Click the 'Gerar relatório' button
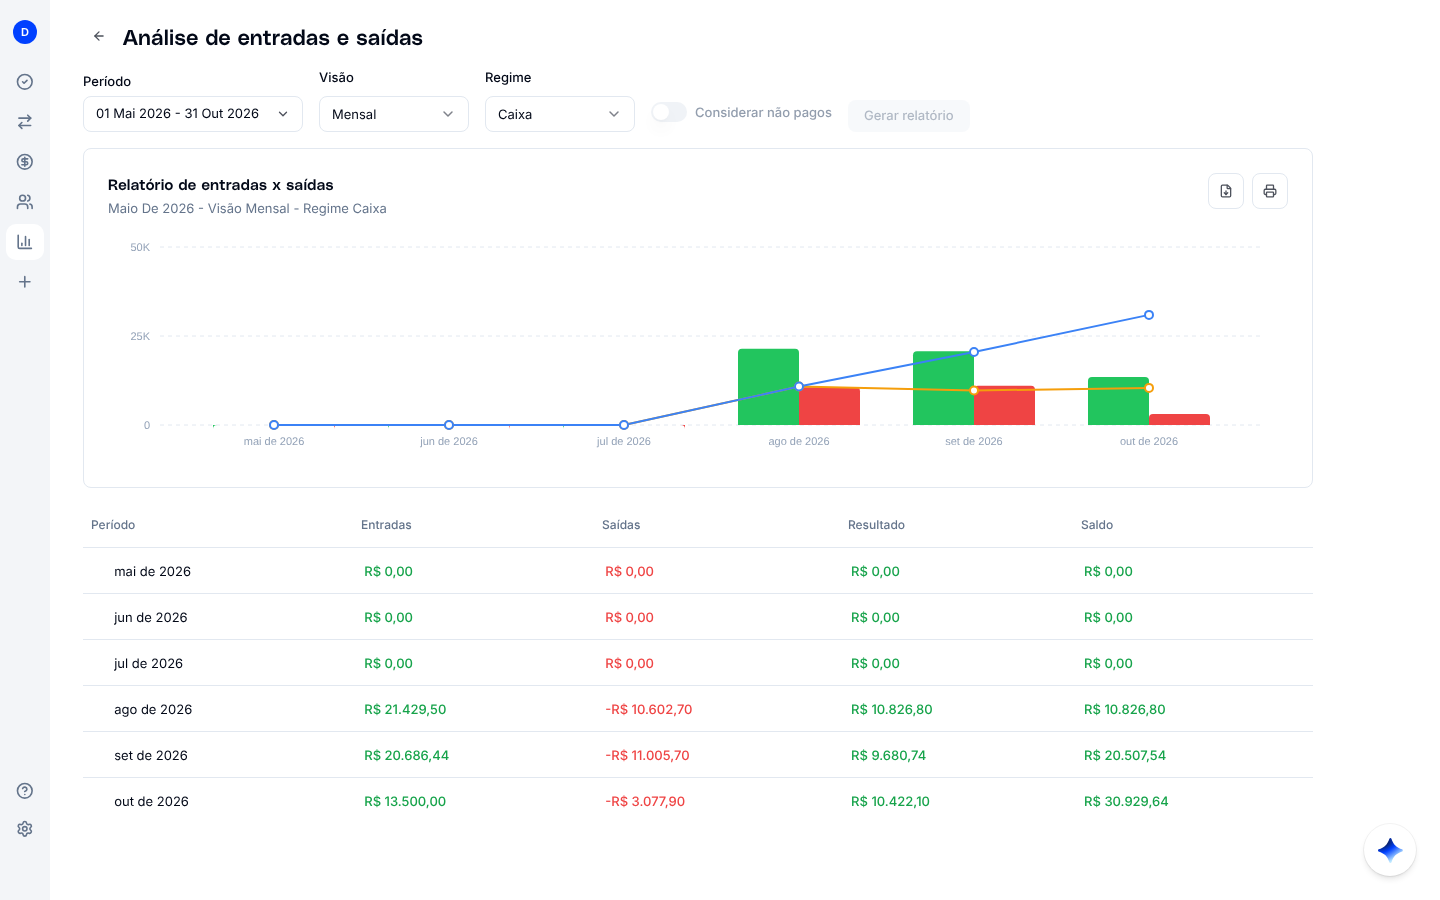The image size is (1440, 900). pyautogui.click(x=909, y=115)
